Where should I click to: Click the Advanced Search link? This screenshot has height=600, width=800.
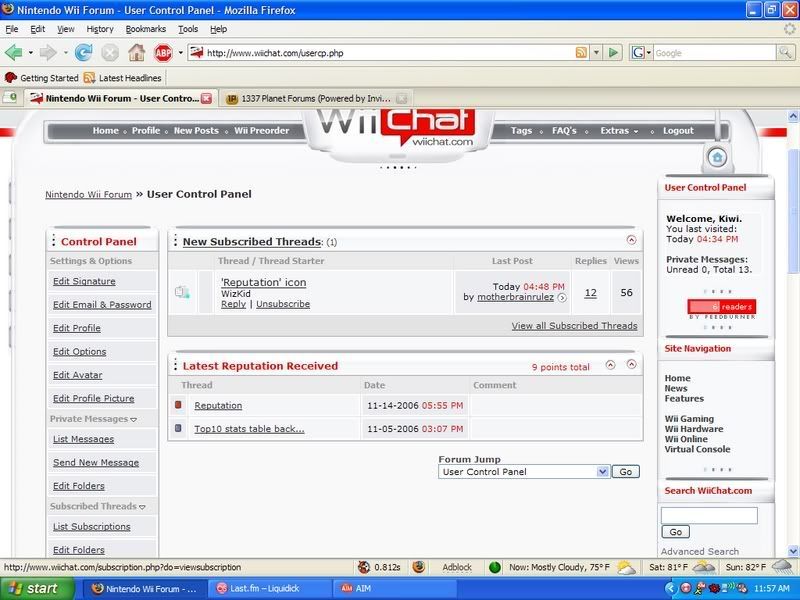click(699, 551)
